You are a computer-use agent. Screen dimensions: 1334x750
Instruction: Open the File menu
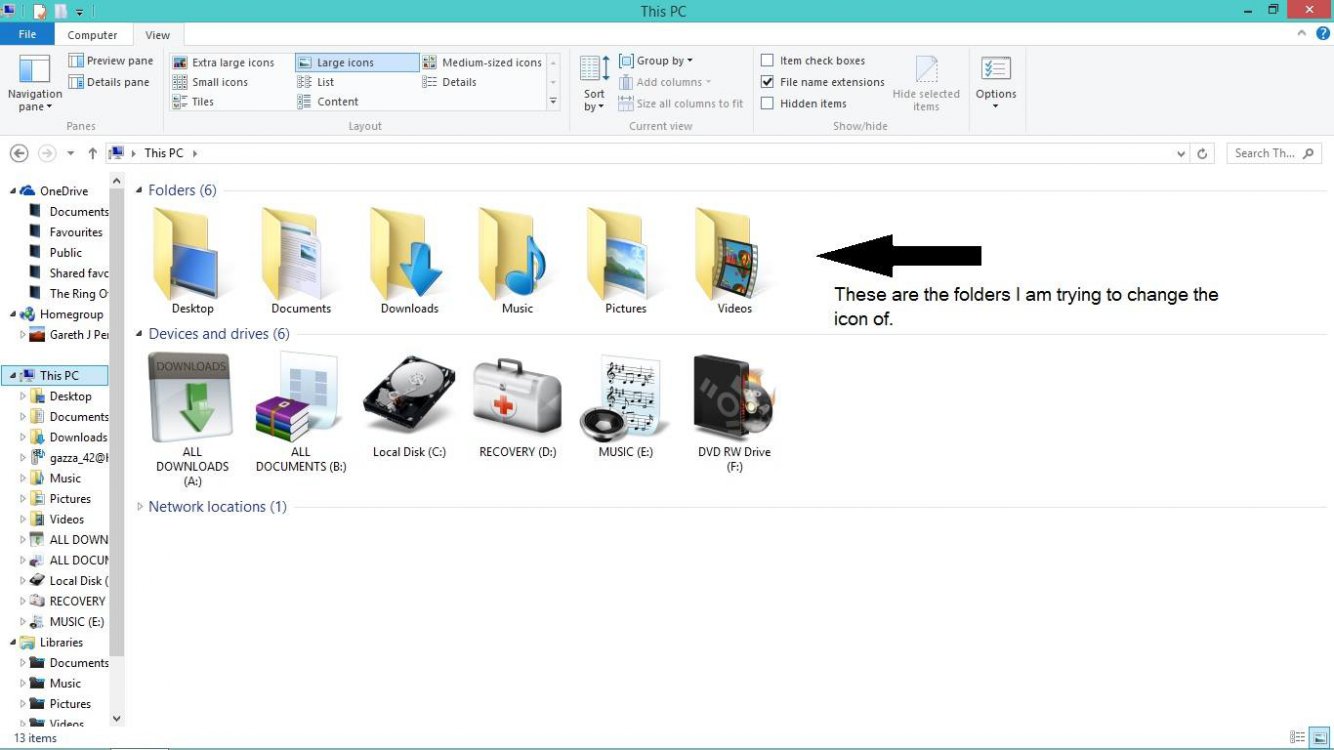tap(27, 34)
